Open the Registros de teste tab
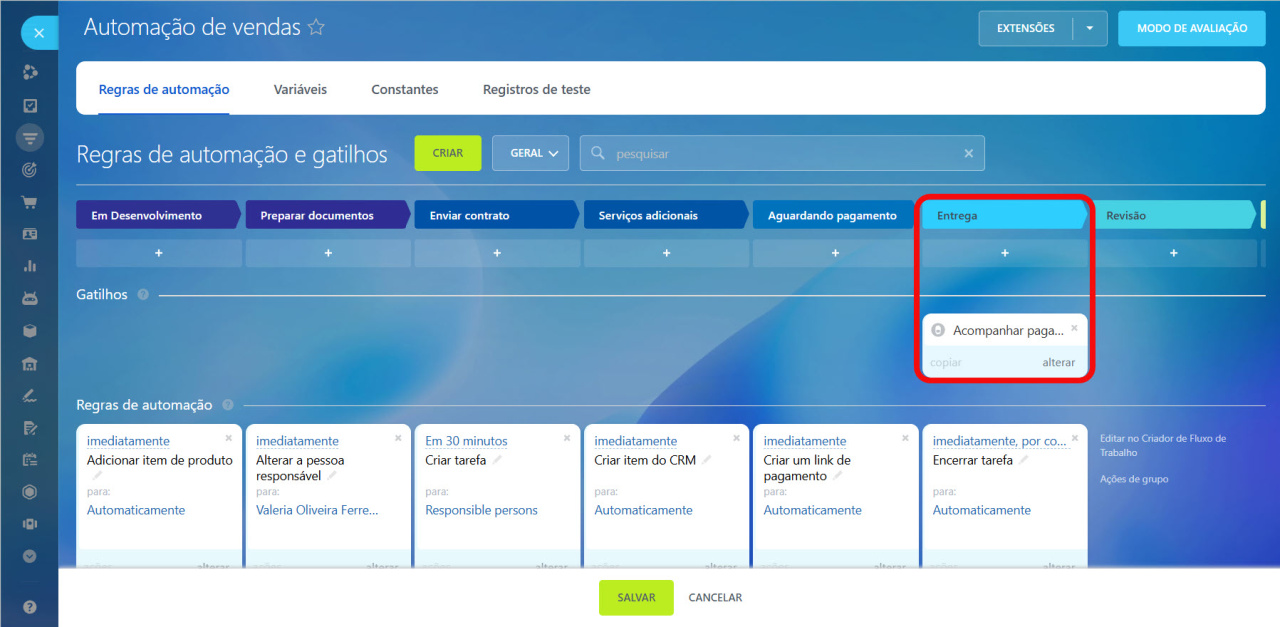 click(x=536, y=90)
